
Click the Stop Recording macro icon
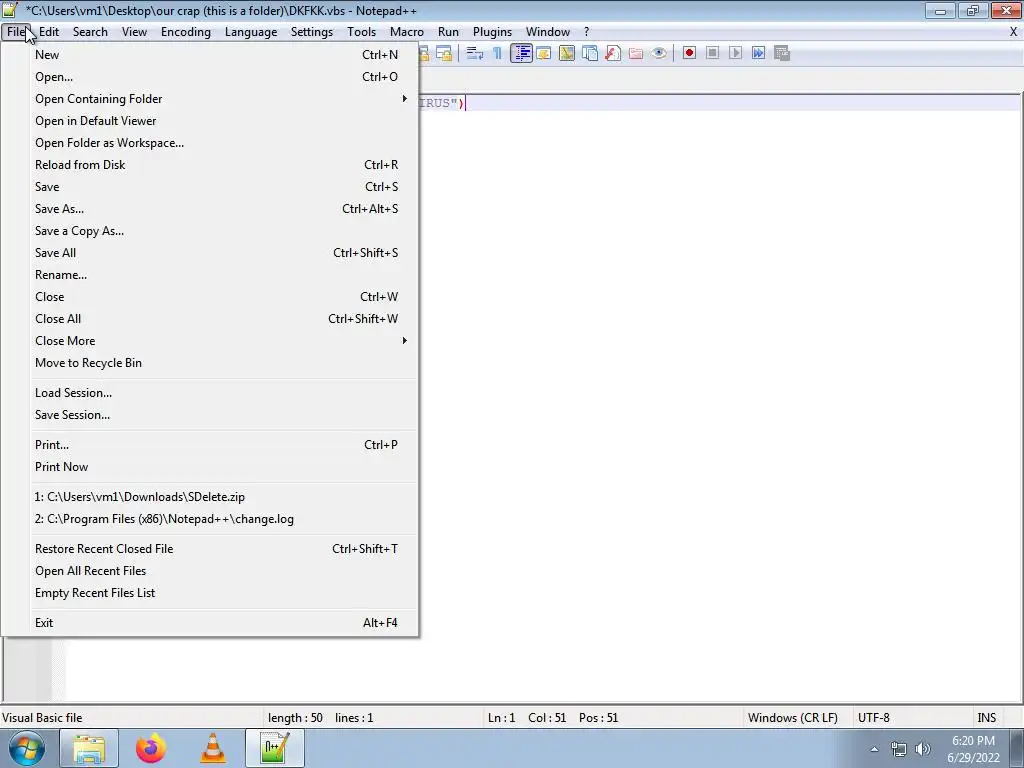[712, 53]
